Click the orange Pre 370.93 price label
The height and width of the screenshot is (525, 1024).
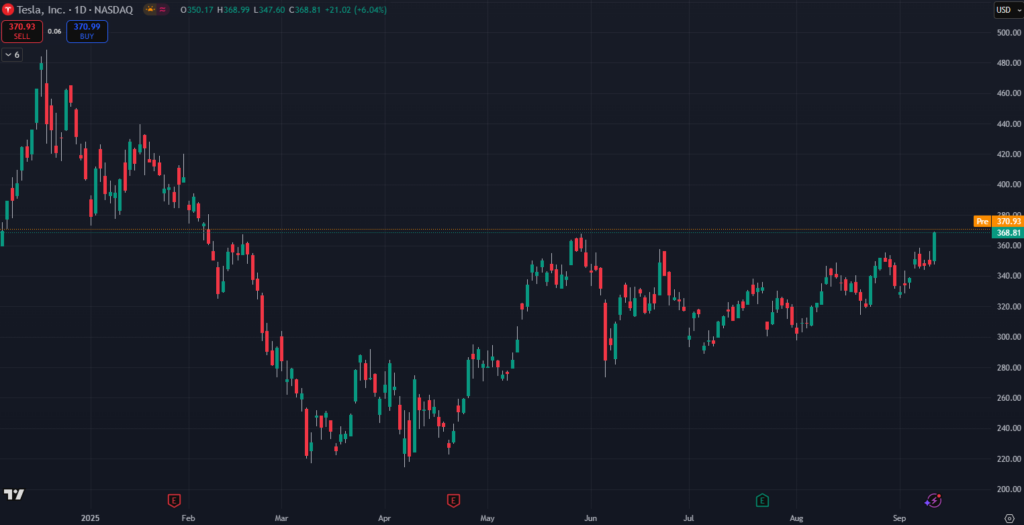[998, 221]
